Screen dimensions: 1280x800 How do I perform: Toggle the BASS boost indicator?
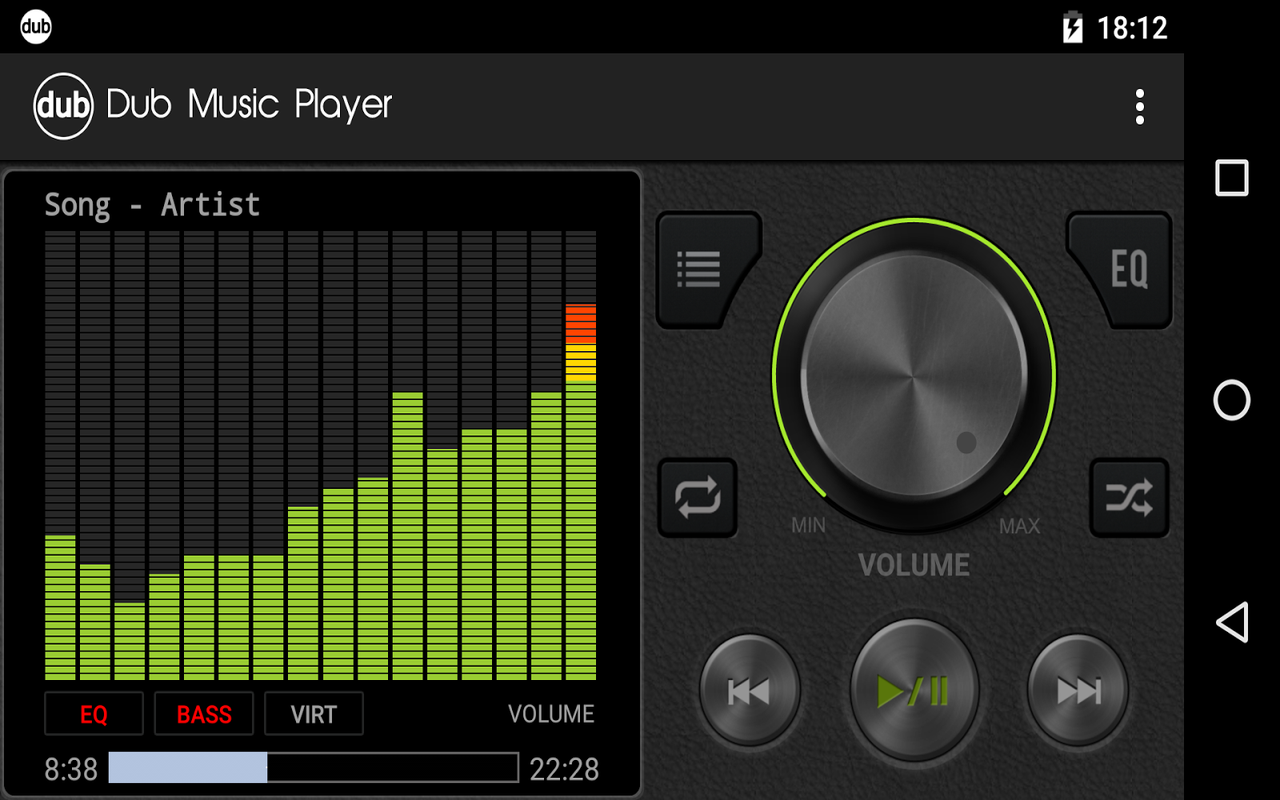[x=204, y=714]
